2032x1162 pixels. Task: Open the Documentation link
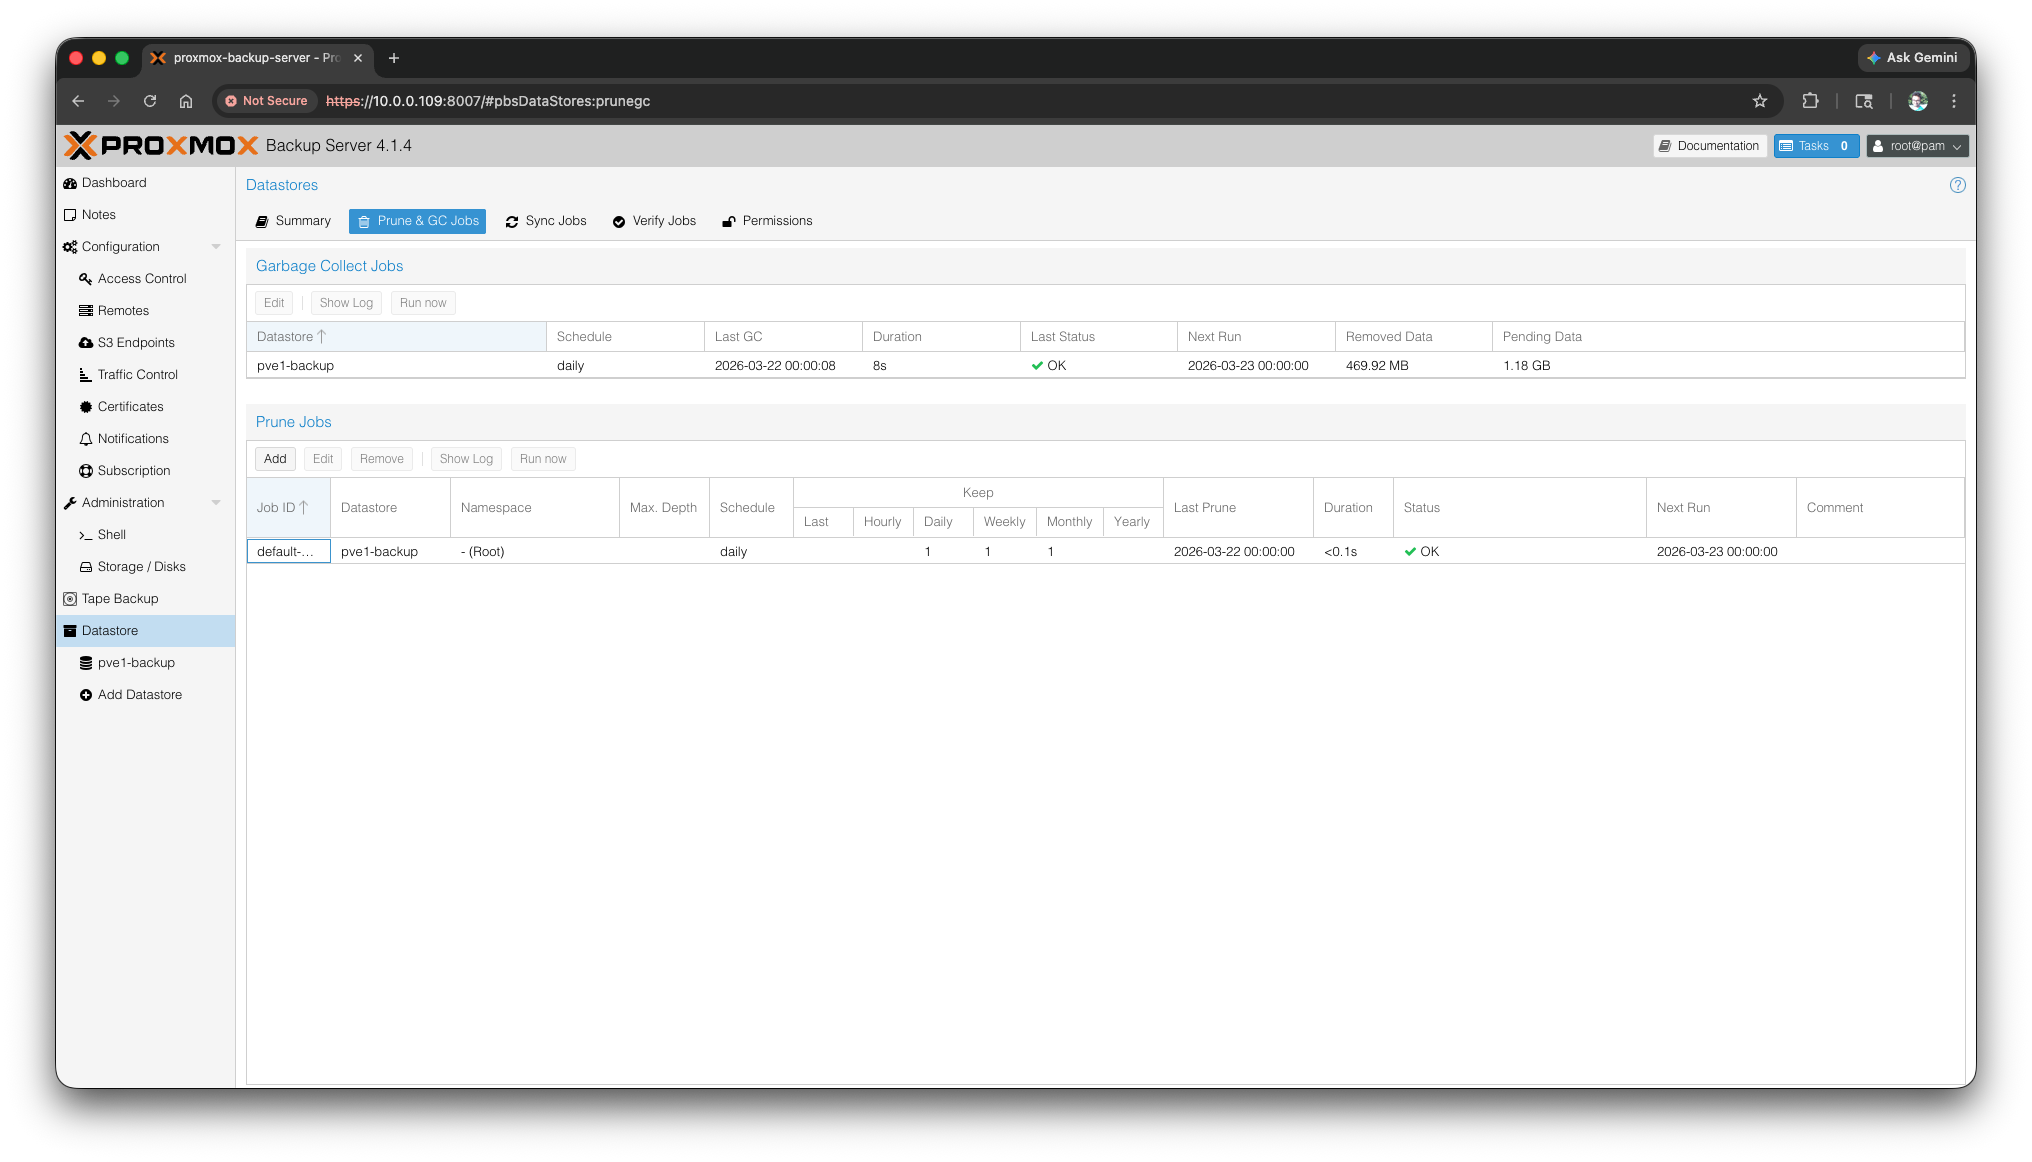click(1709, 146)
